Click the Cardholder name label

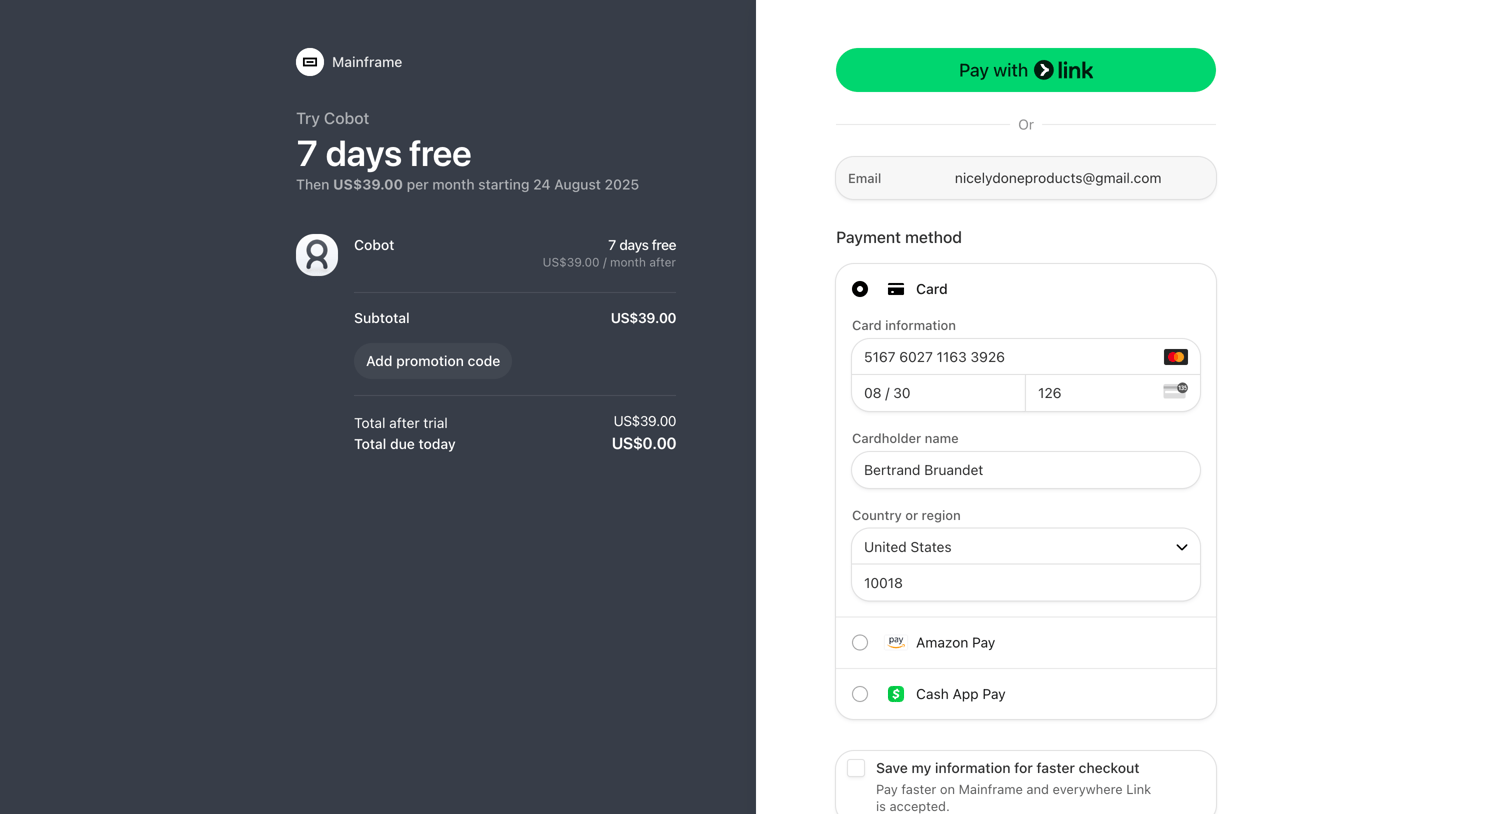point(905,438)
